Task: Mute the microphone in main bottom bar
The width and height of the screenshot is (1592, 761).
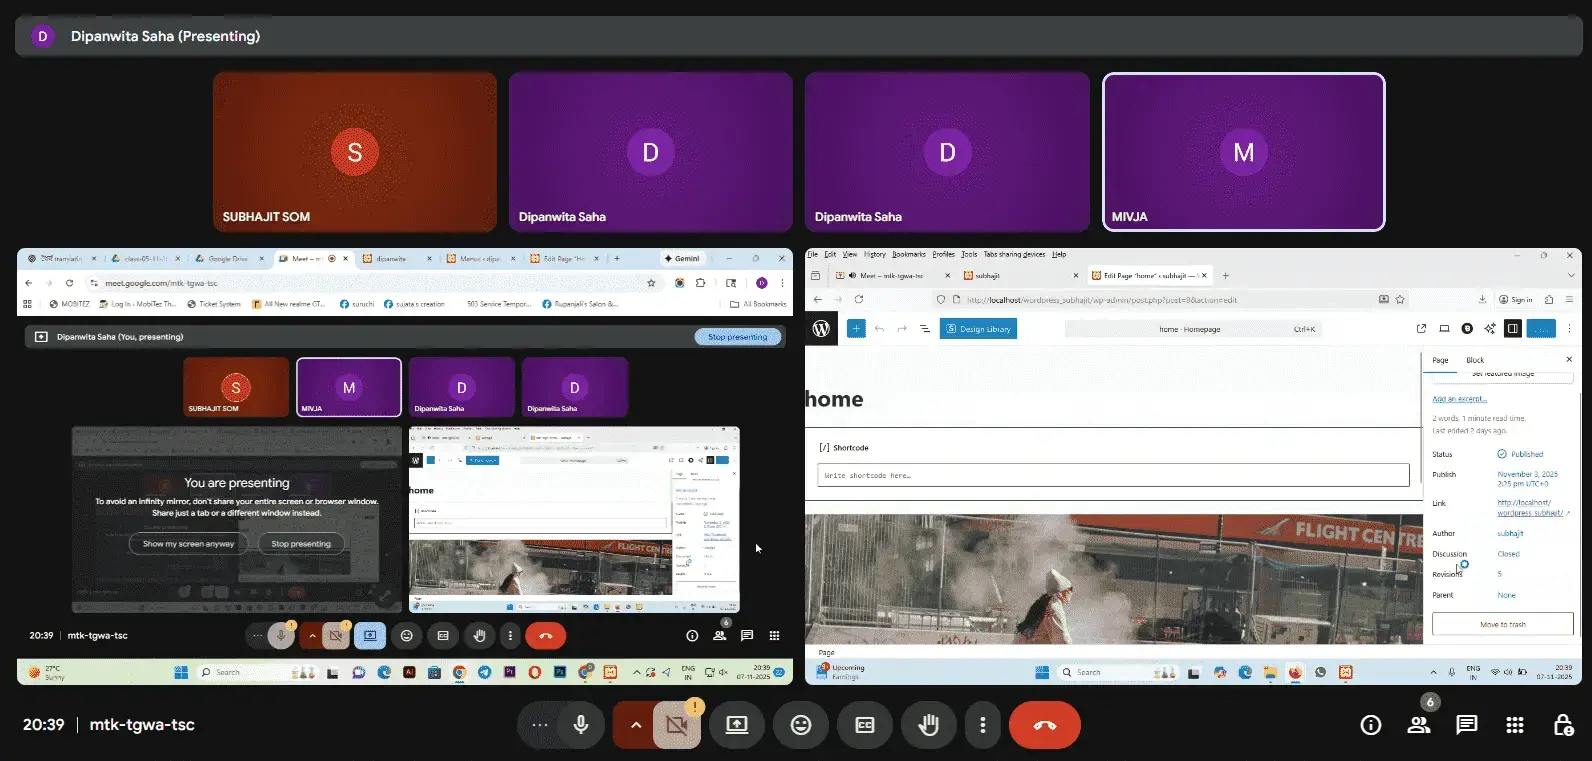Action: (x=581, y=725)
